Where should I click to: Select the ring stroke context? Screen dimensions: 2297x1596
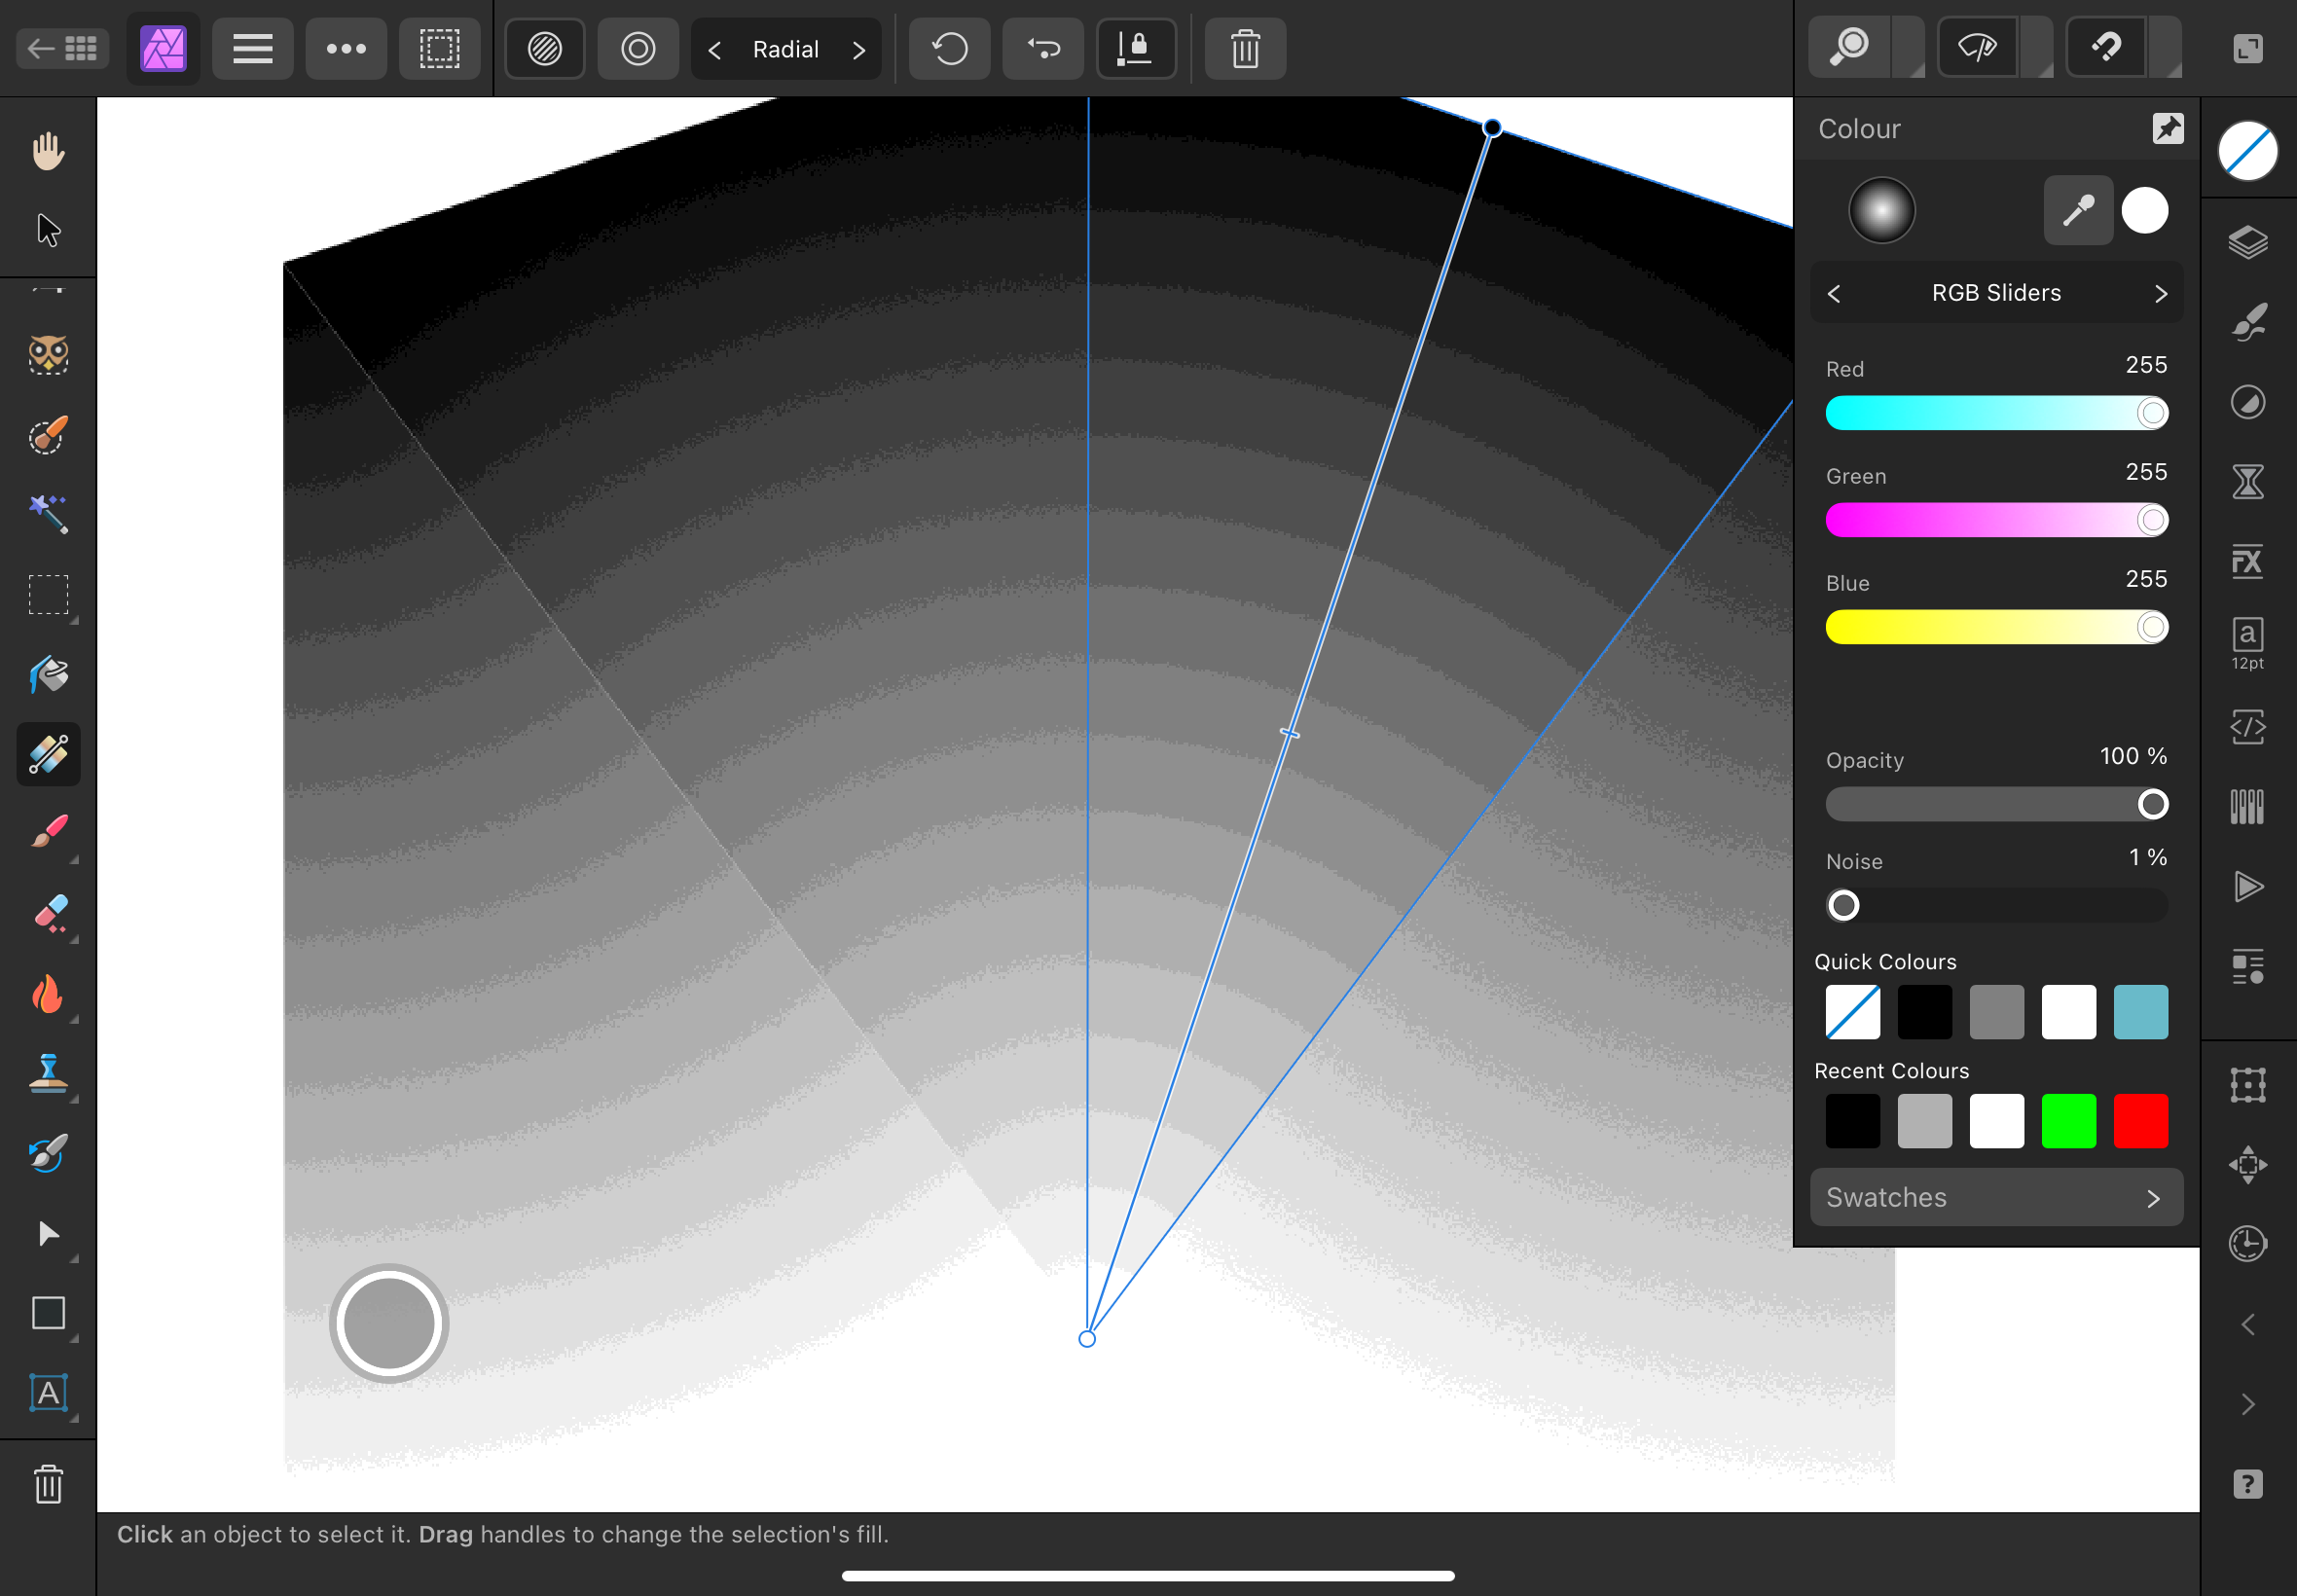638,48
